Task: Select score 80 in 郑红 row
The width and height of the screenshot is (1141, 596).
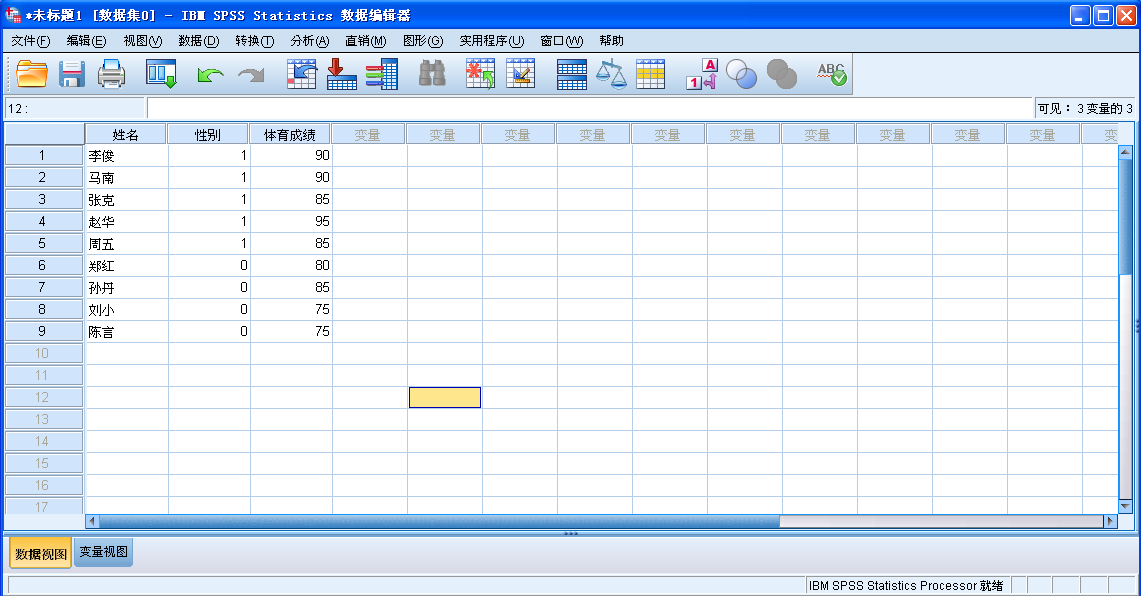Action: (x=291, y=266)
